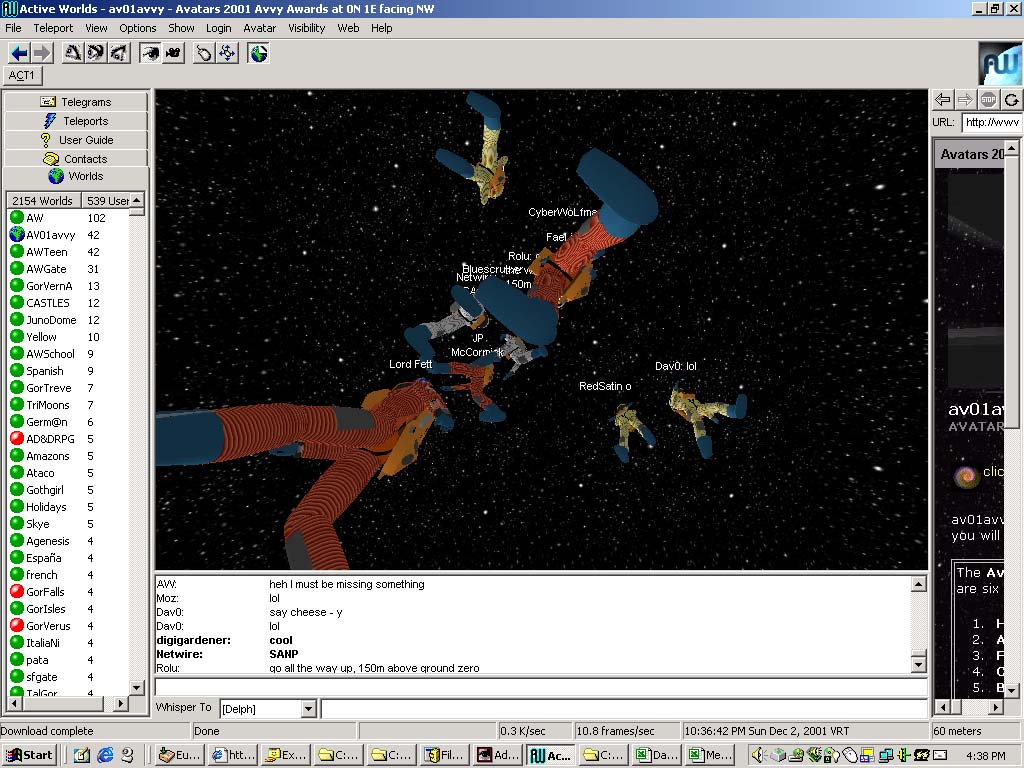Open the Teleports tab
Image resolution: width=1024 pixels, height=768 pixels.
pos(76,121)
